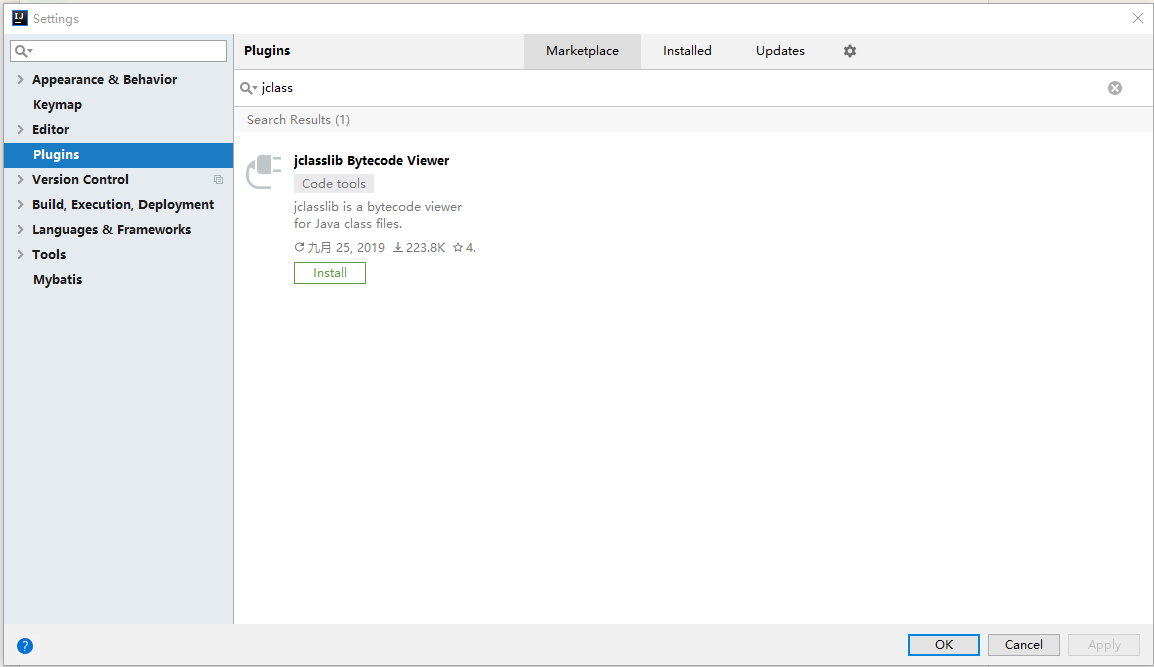Click the project-level icon beside Version Control

tap(219, 180)
